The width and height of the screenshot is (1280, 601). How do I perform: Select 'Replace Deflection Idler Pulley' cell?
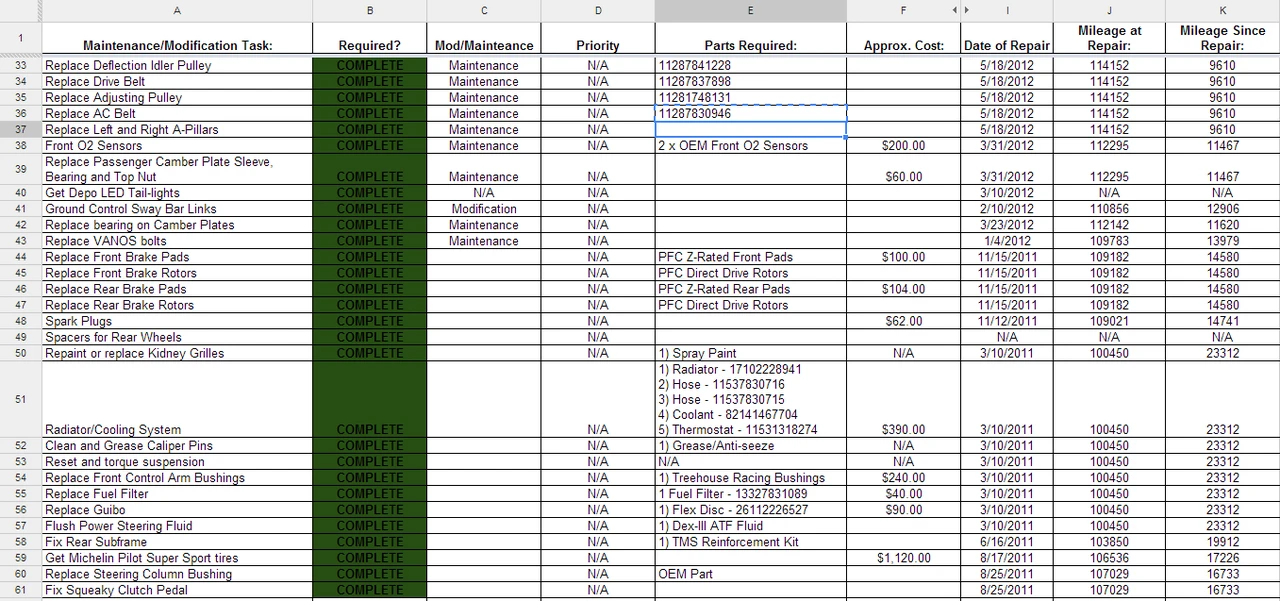(x=177, y=65)
